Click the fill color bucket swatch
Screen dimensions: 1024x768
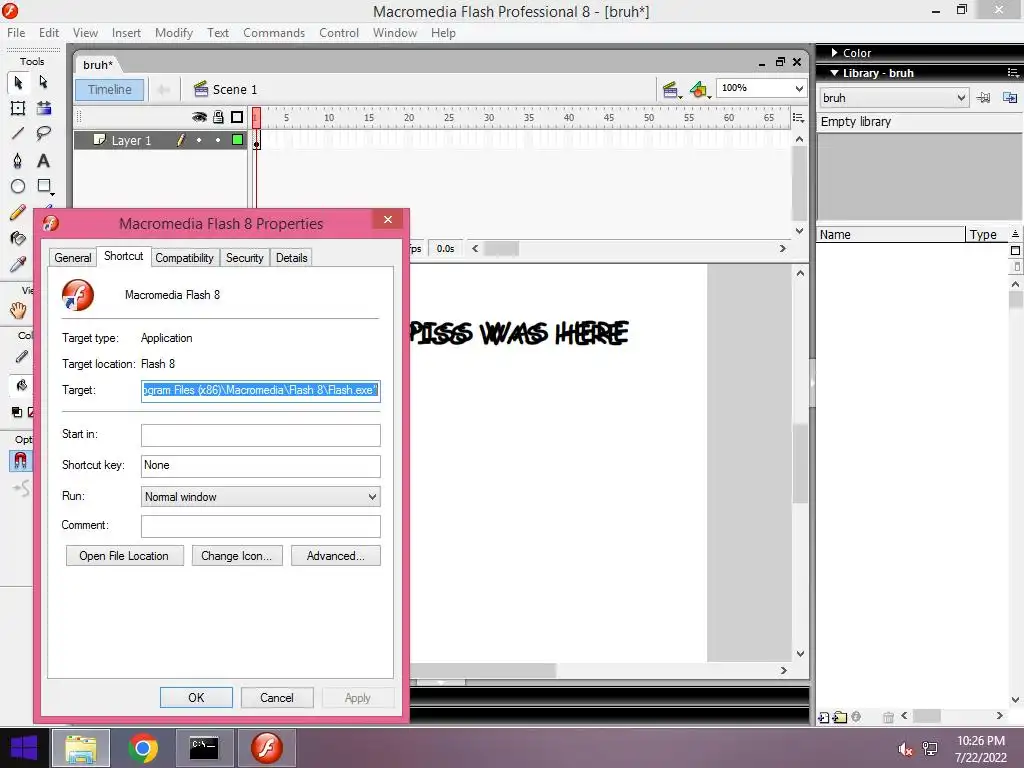pyautogui.click(x=21, y=385)
